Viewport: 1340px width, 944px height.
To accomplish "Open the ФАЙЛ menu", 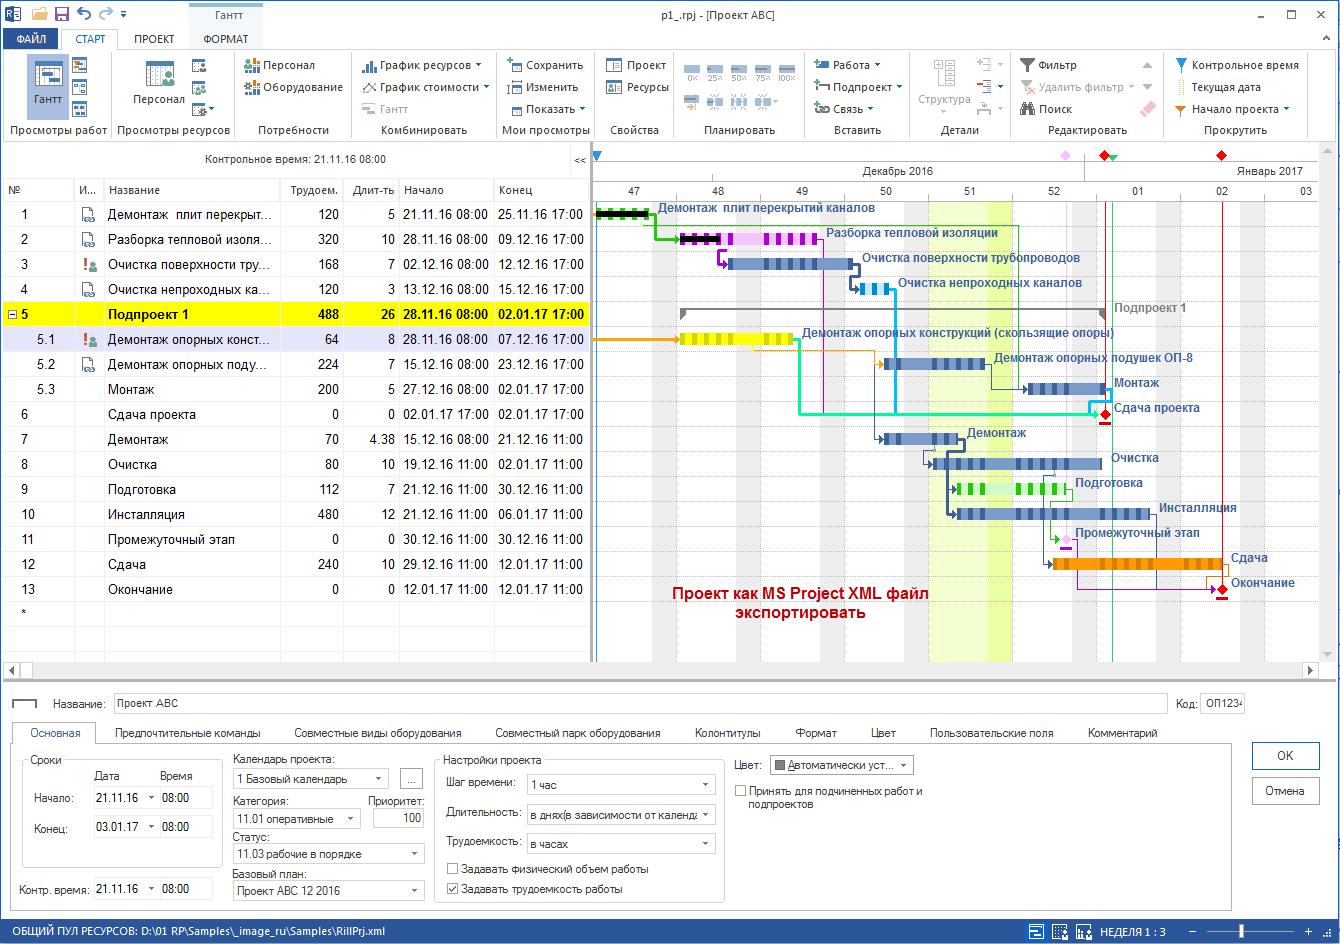I will [x=31, y=39].
